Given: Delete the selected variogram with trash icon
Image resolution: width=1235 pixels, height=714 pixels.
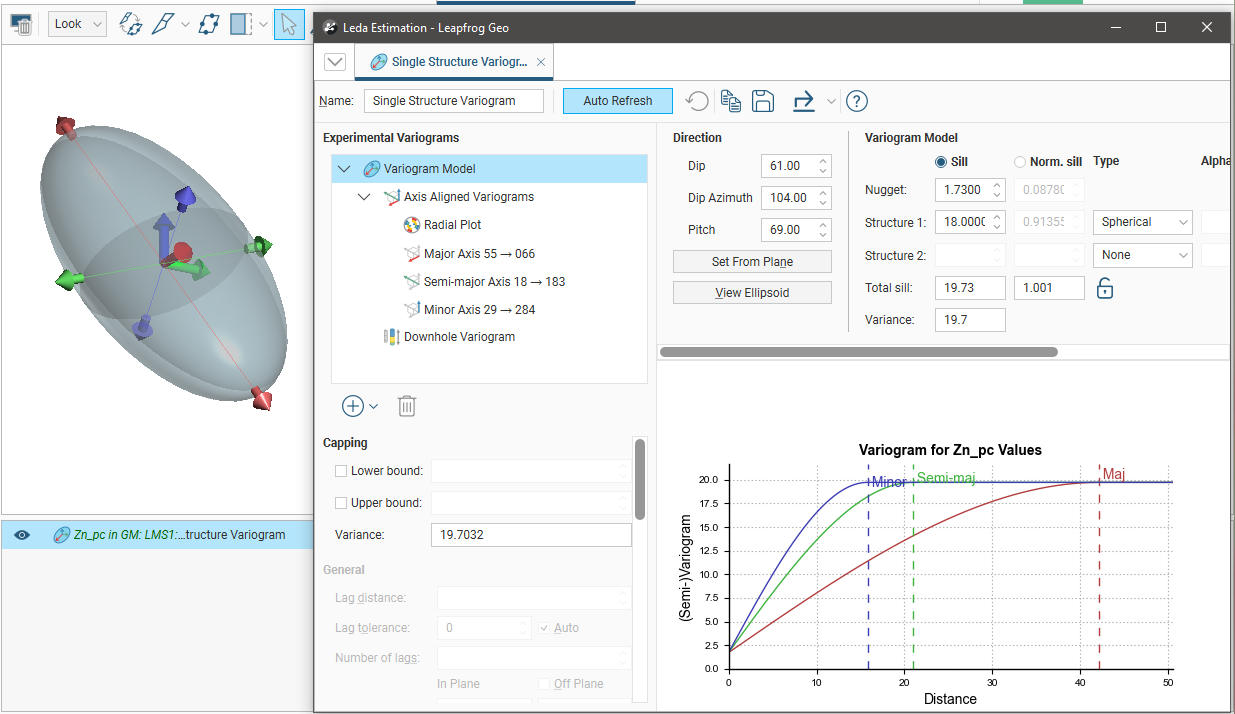Looking at the screenshot, I should (x=407, y=406).
